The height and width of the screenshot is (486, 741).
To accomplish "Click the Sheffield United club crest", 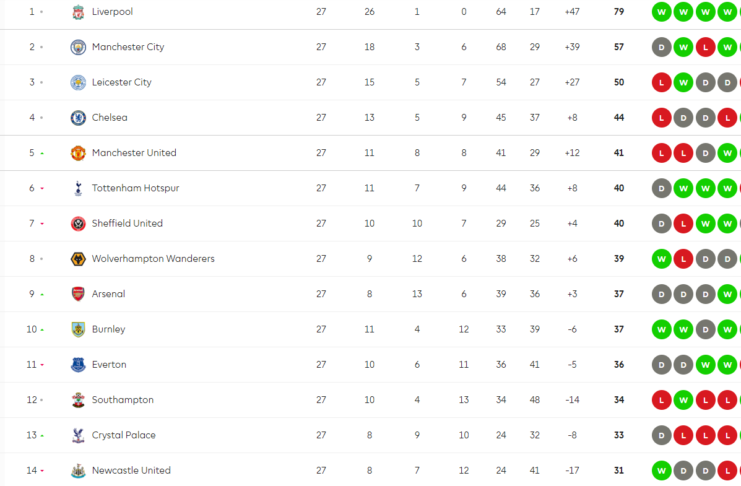I will [x=78, y=223].
